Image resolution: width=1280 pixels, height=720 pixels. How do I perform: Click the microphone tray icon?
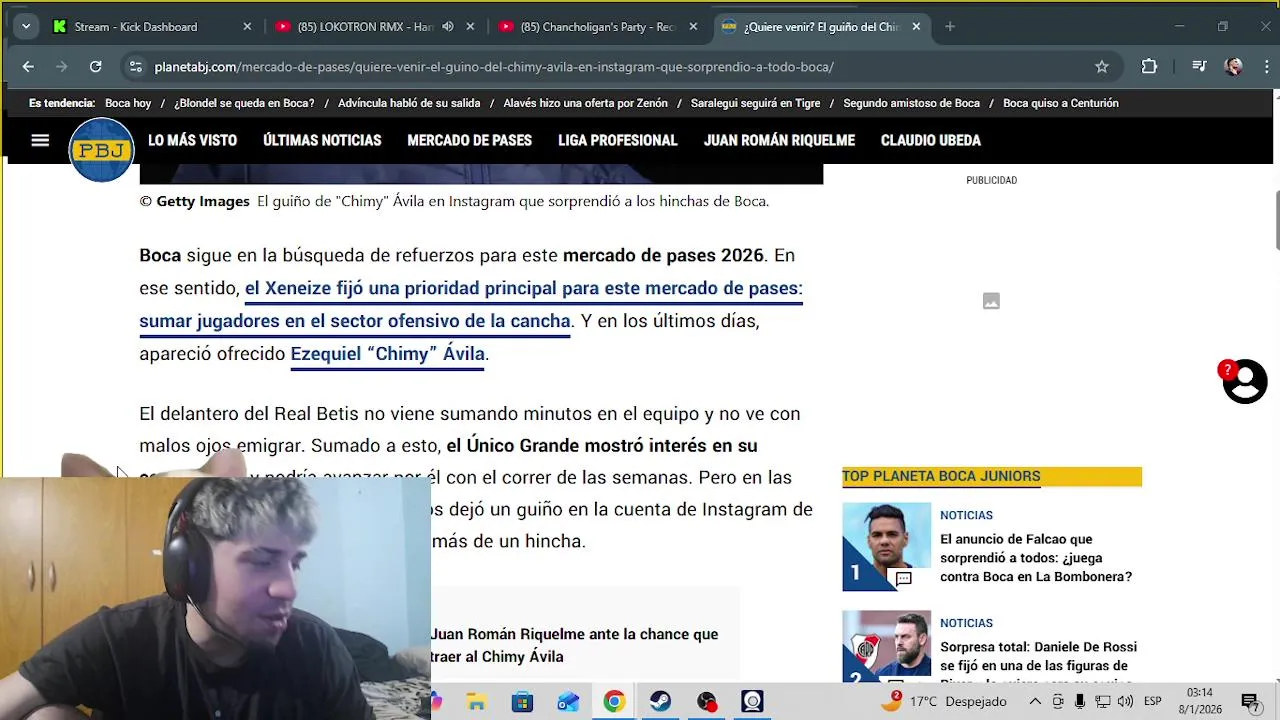tap(1080, 702)
